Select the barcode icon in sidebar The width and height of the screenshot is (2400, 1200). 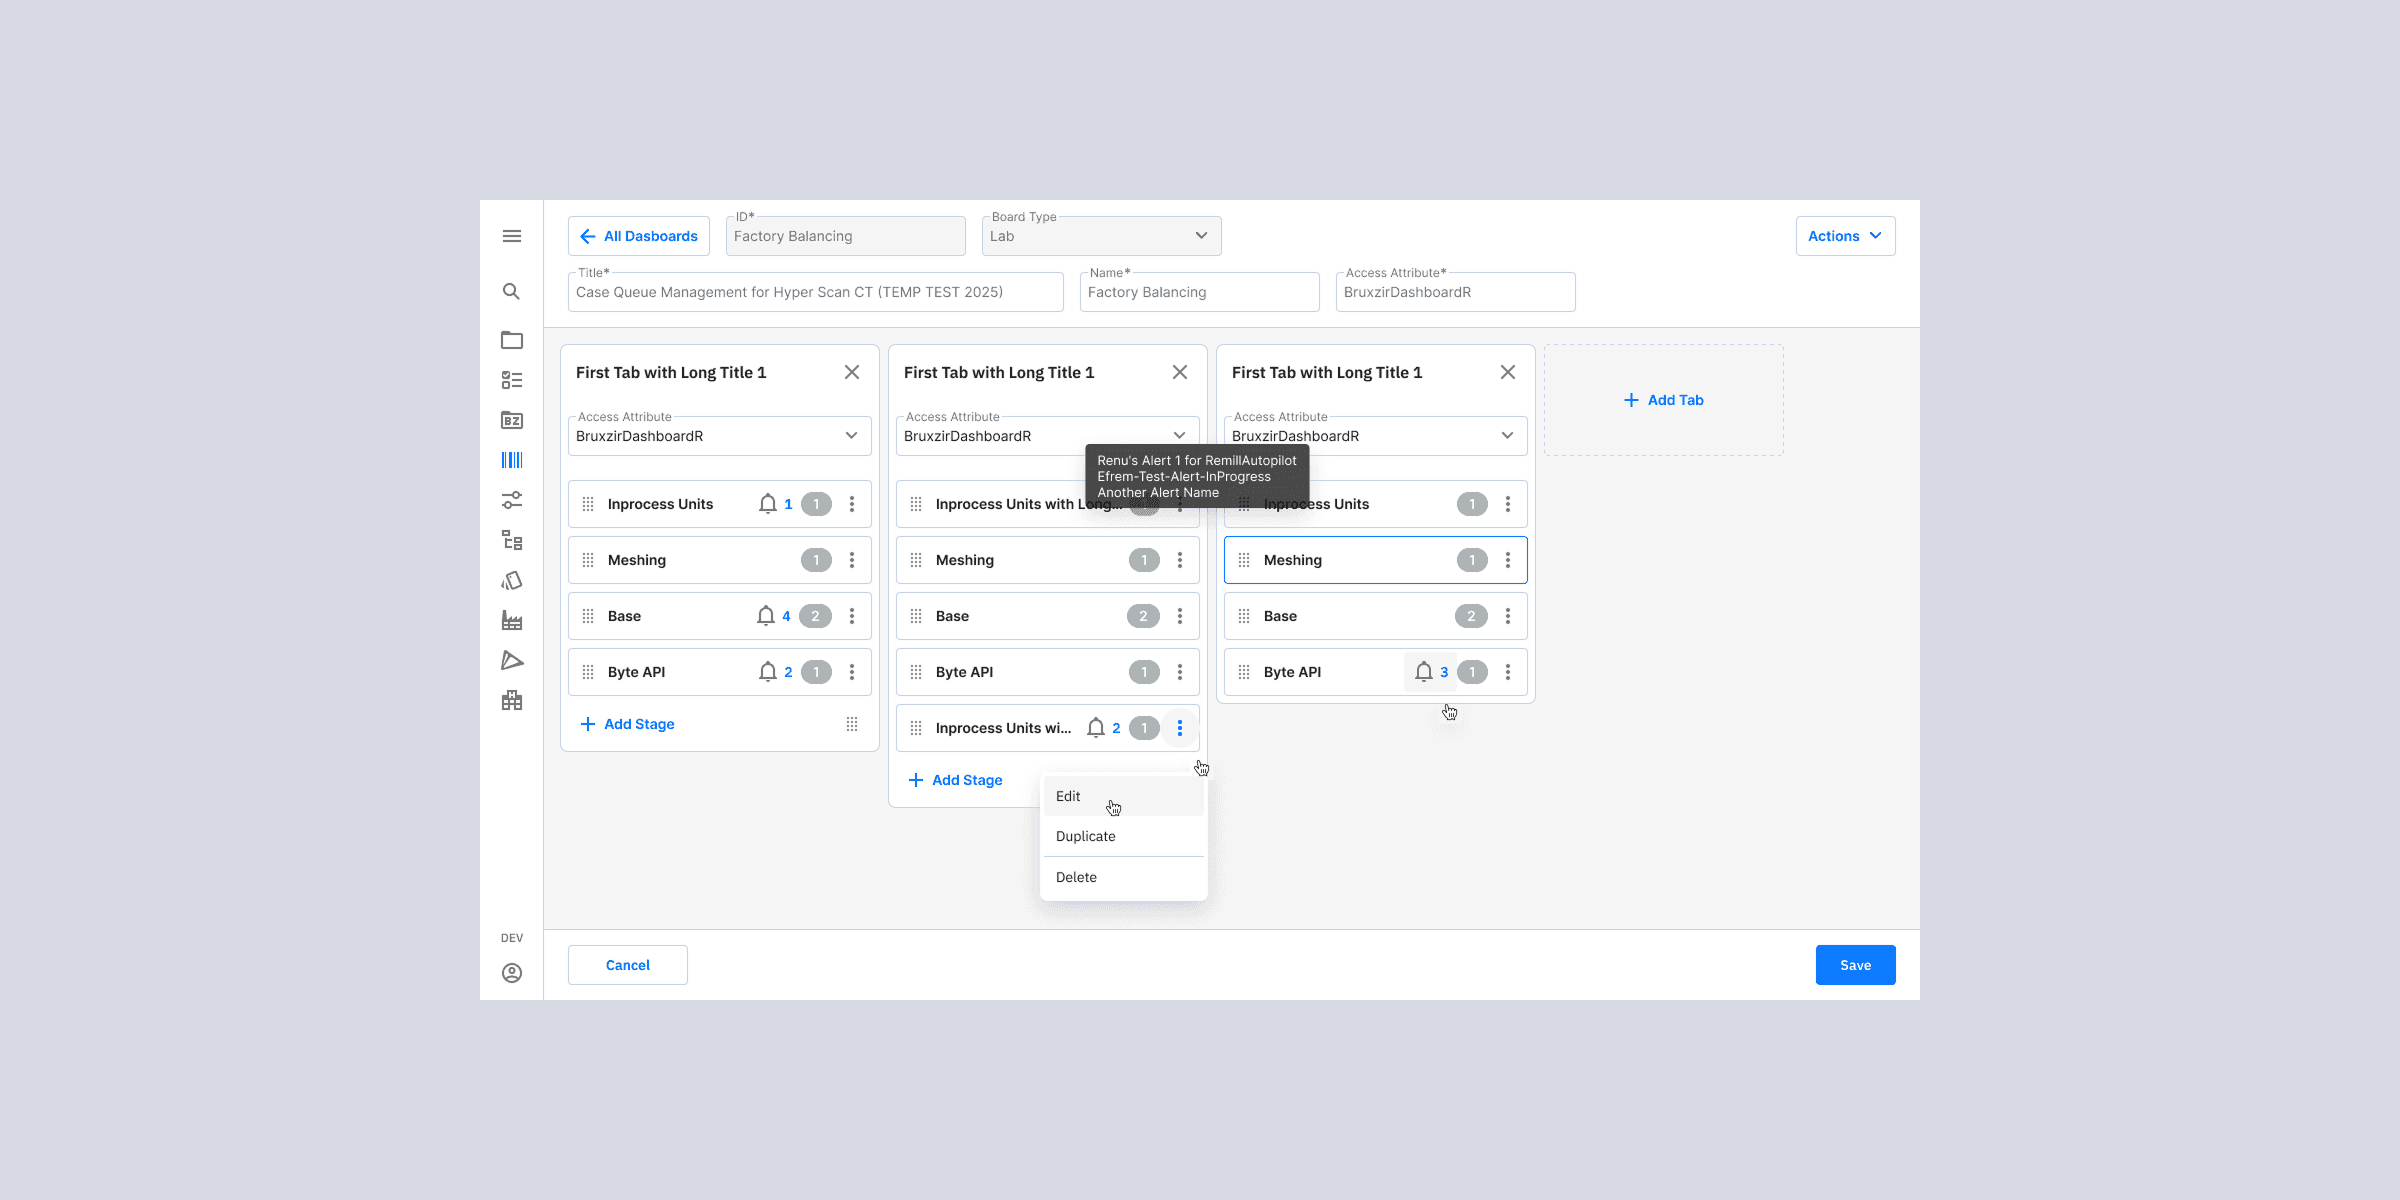pyautogui.click(x=511, y=460)
